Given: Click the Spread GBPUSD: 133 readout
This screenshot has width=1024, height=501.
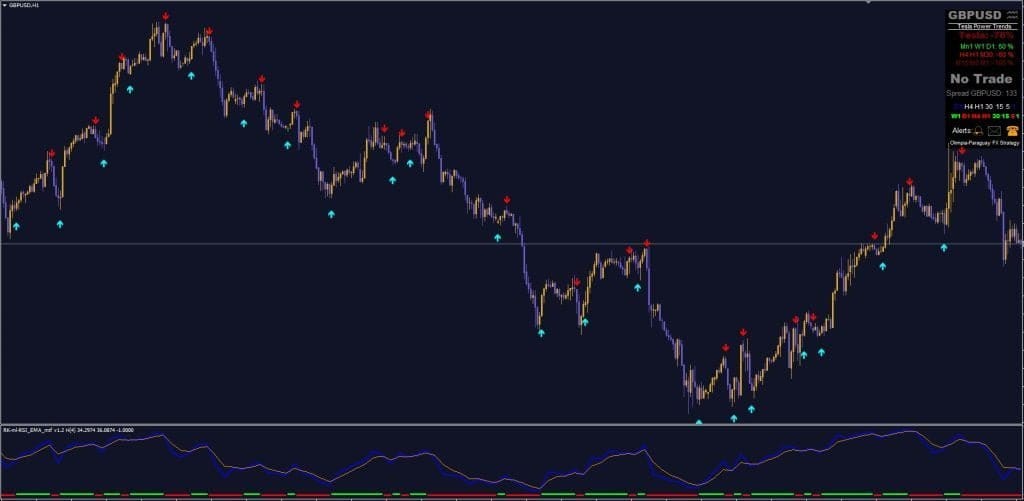Looking at the screenshot, I should (981, 93).
